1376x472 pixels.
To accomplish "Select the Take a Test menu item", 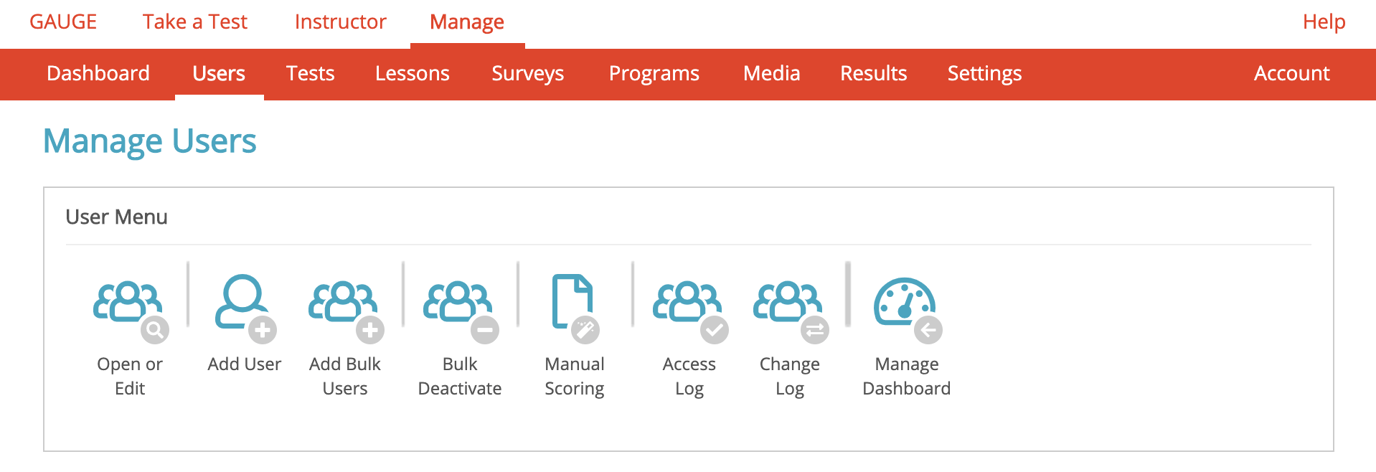I will point(195,22).
